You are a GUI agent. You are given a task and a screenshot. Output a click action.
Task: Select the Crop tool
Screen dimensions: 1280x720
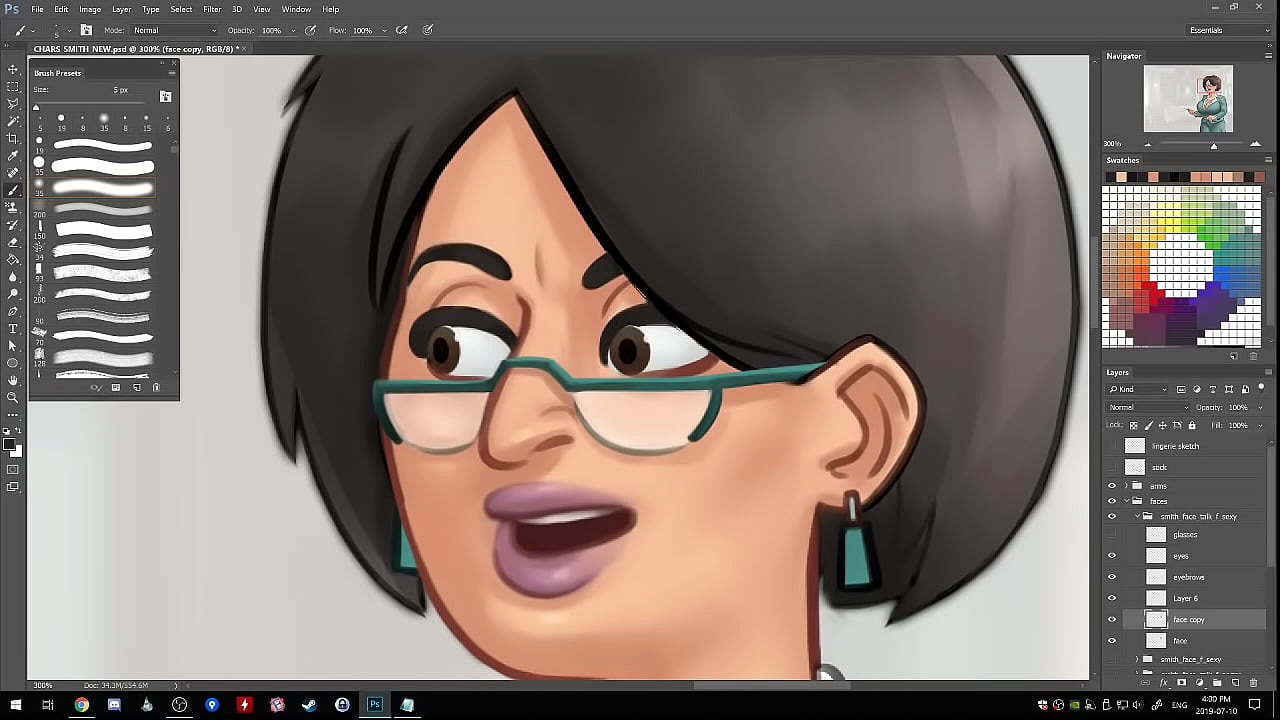[x=13, y=138]
